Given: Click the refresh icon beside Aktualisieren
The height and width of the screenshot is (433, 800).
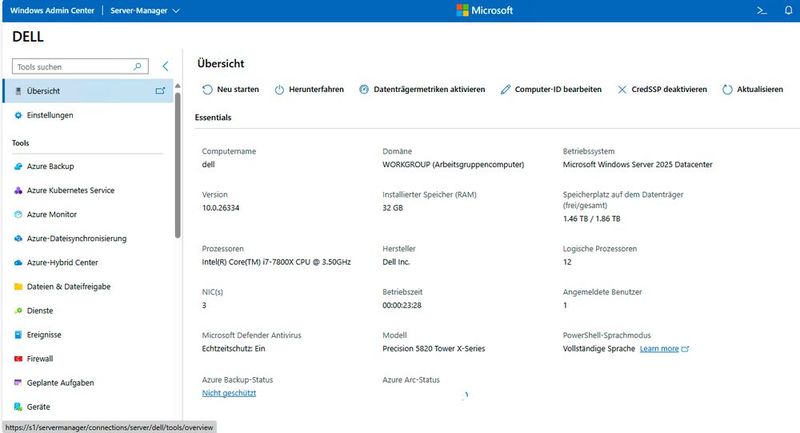Looking at the screenshot, I should pos(728,90).
